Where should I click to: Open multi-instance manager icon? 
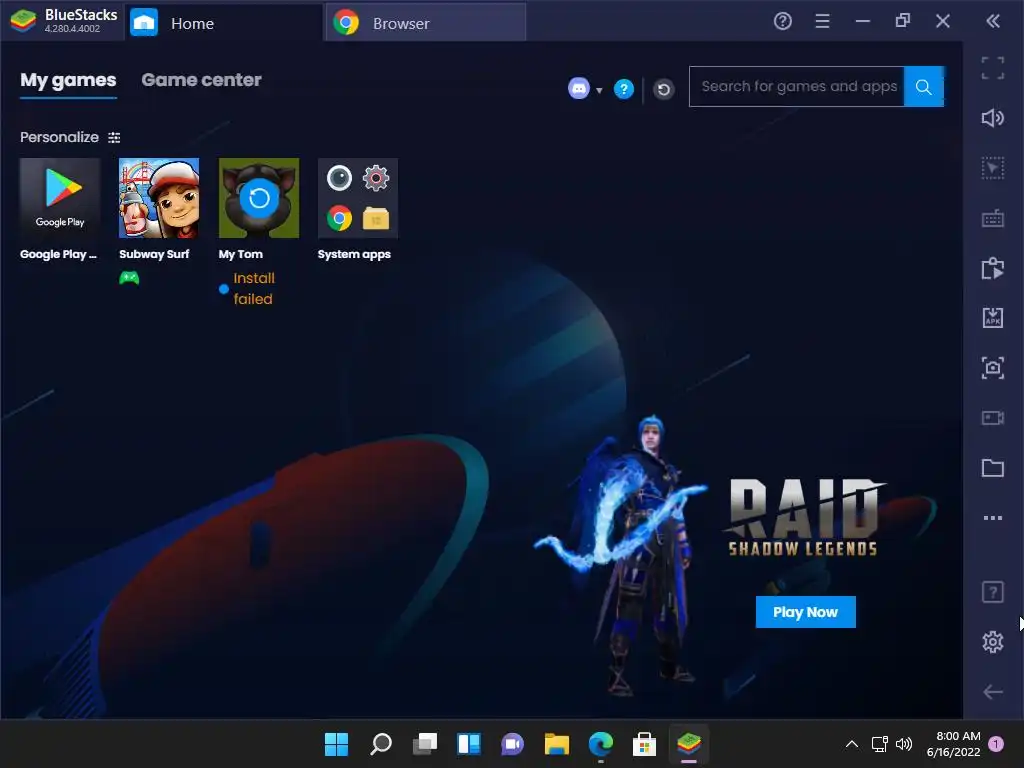993,268
